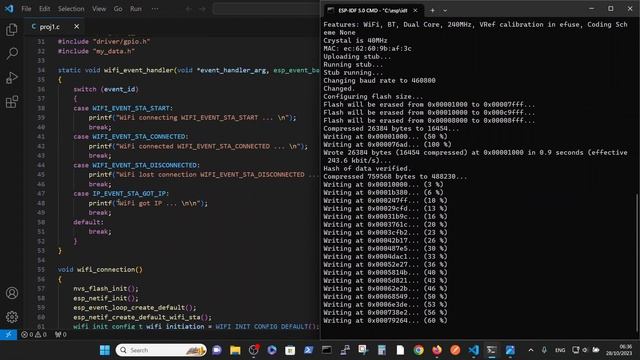Switch to VS Code from taskbar

tap(473, 350)
